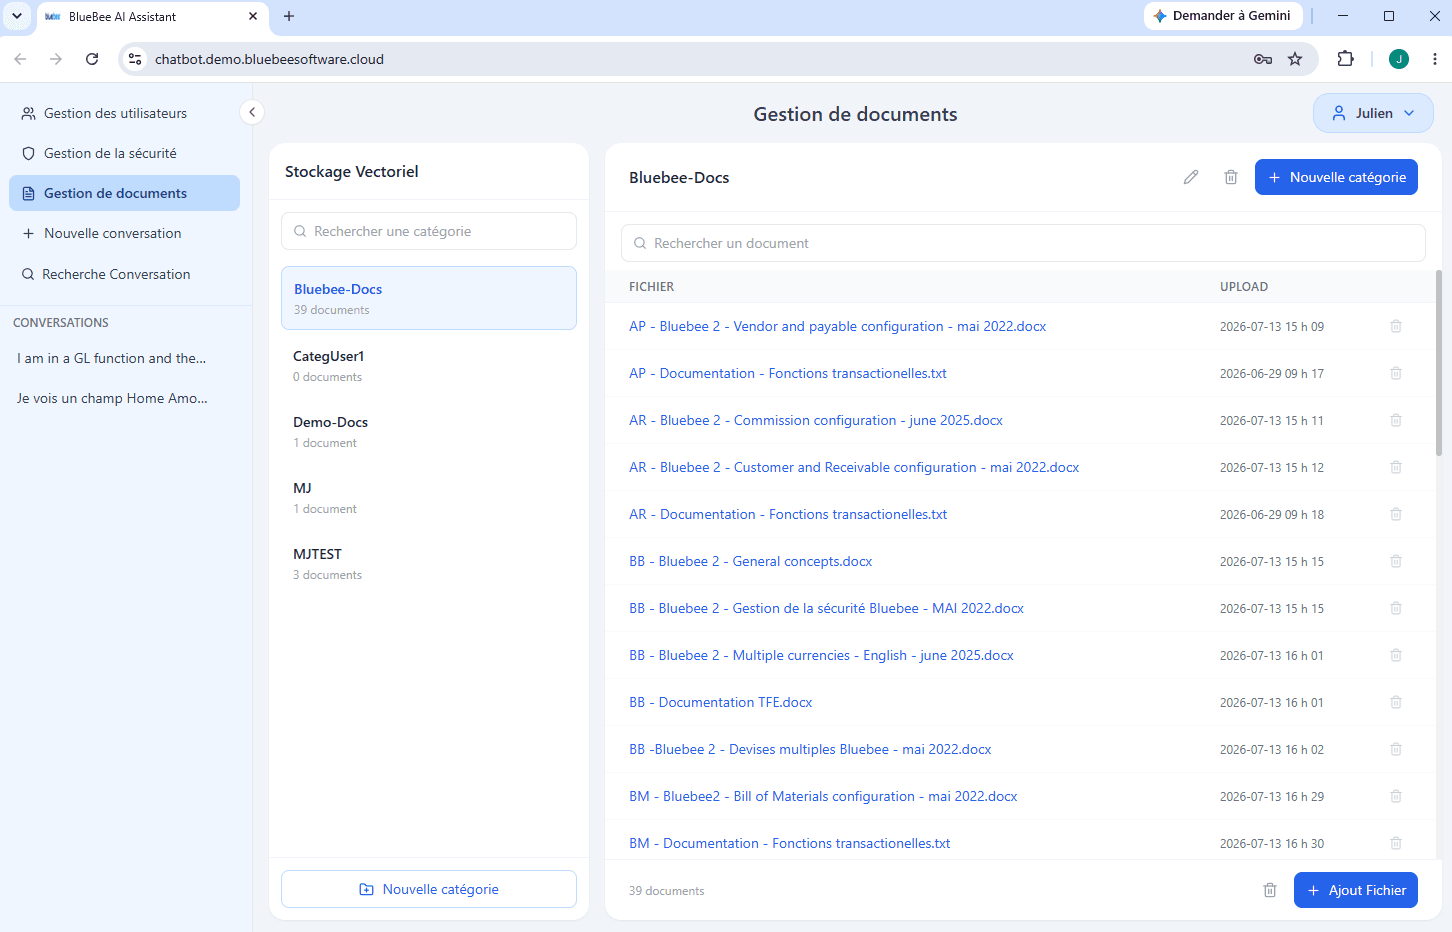The width and height of the screenshot is (1452, 932).
Task: Delete BB Gestion de la sécurité file
Action: [x=1396, y=608]
